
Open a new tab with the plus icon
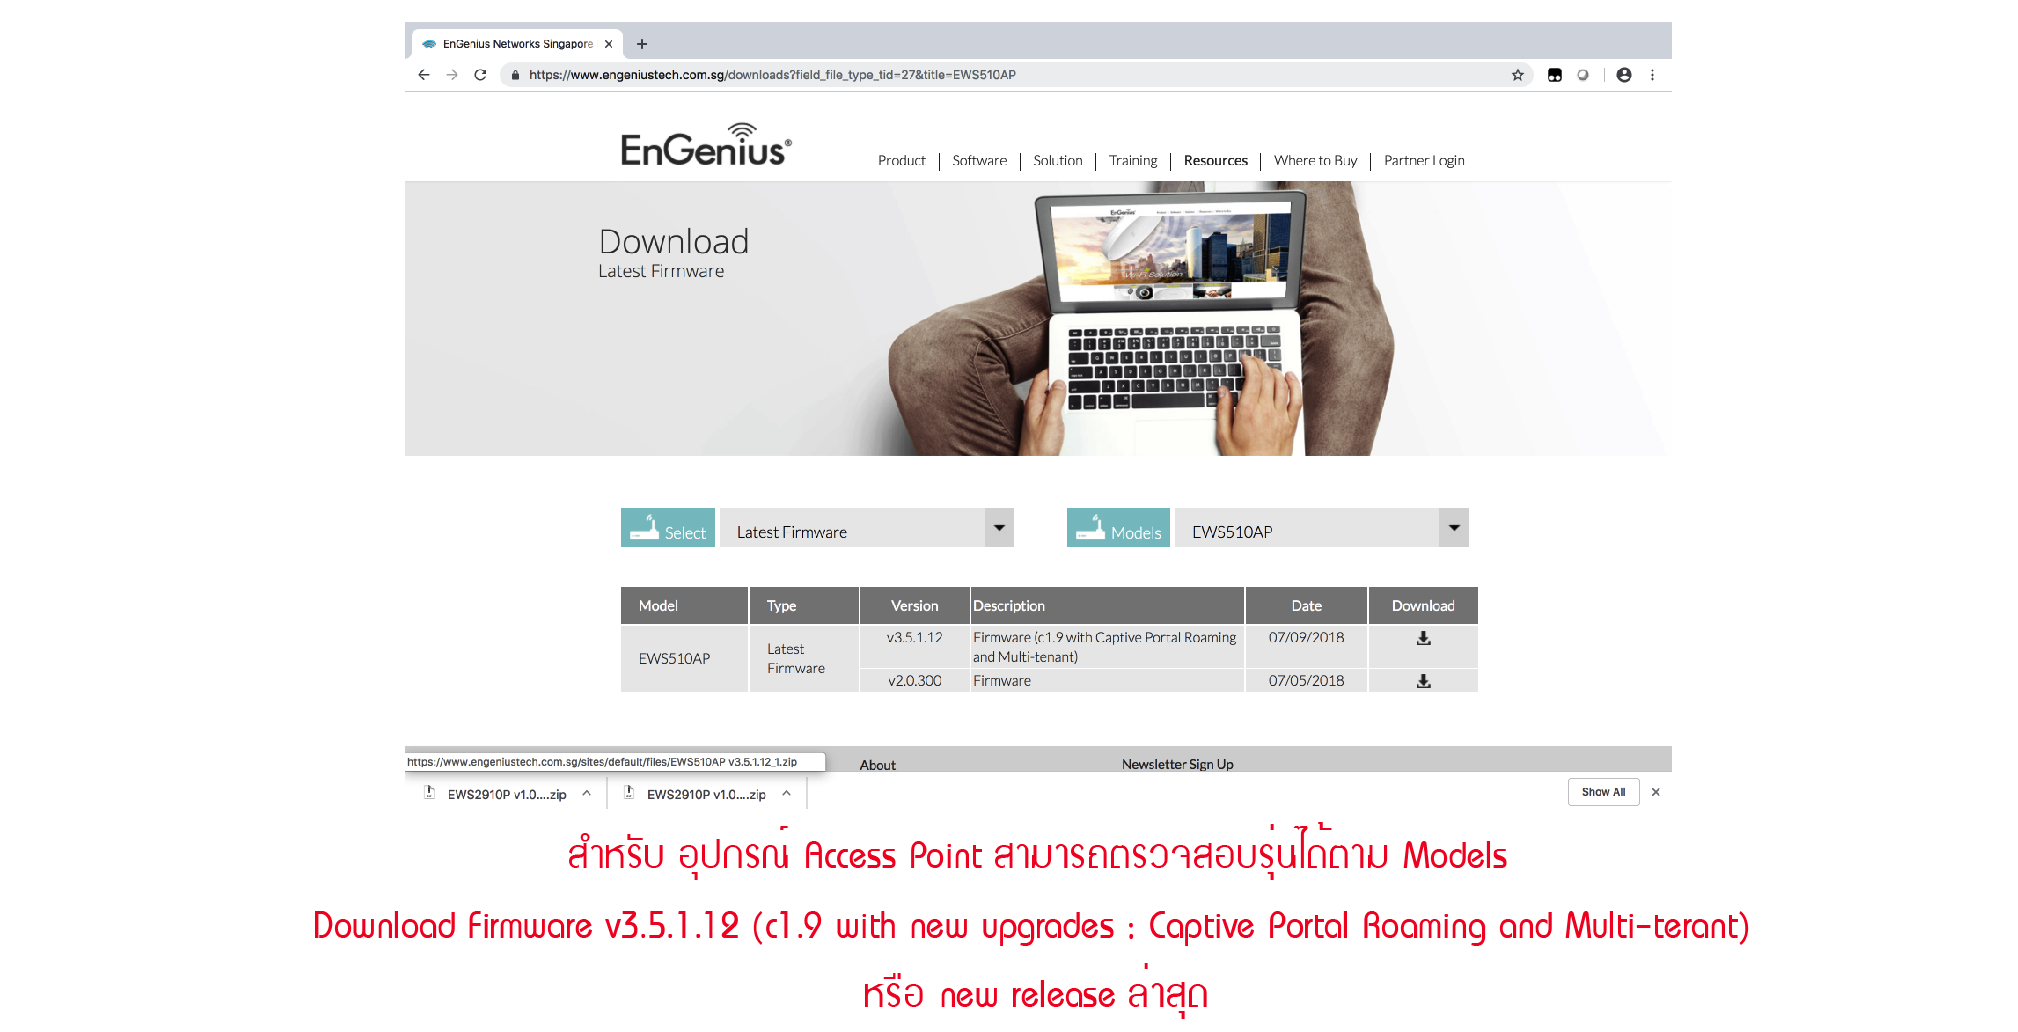click(x=642, y=44)
